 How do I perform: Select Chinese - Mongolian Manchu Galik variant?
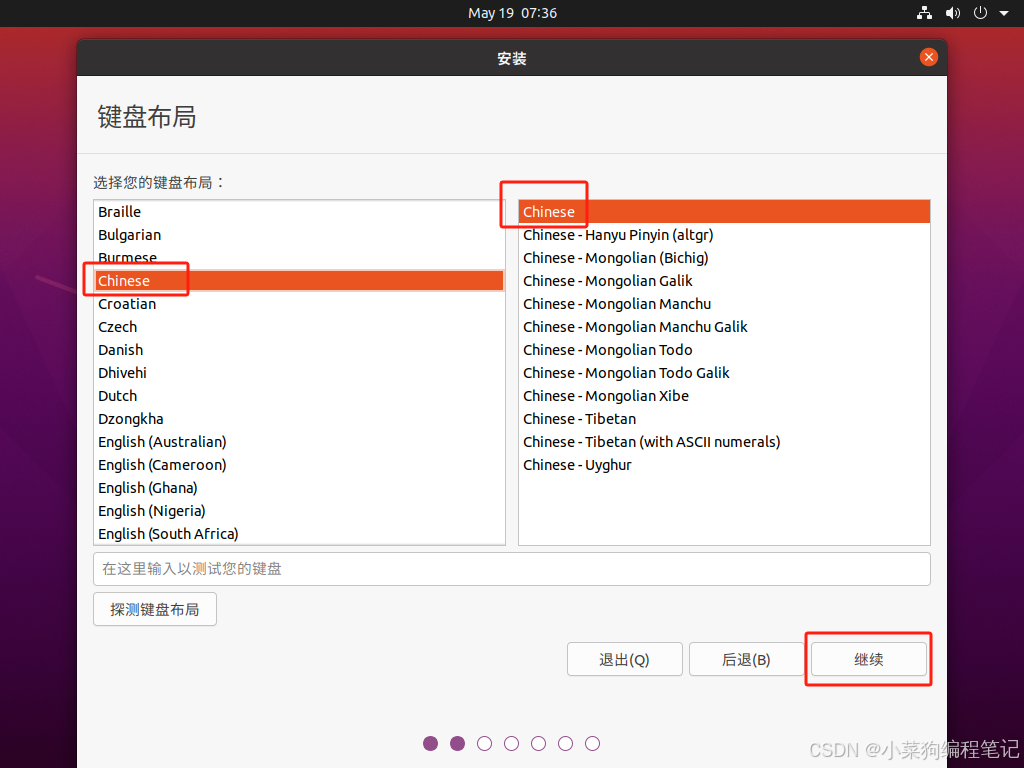[x=724, y=327]
